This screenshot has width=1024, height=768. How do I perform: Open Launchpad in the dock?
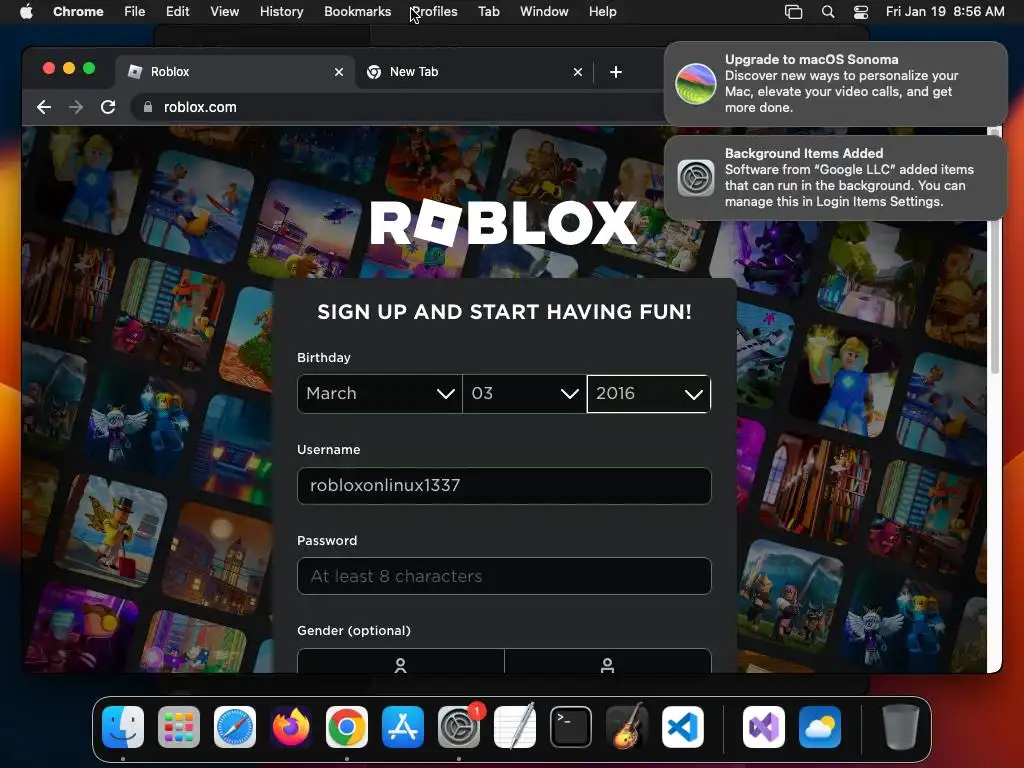point(179,727)
